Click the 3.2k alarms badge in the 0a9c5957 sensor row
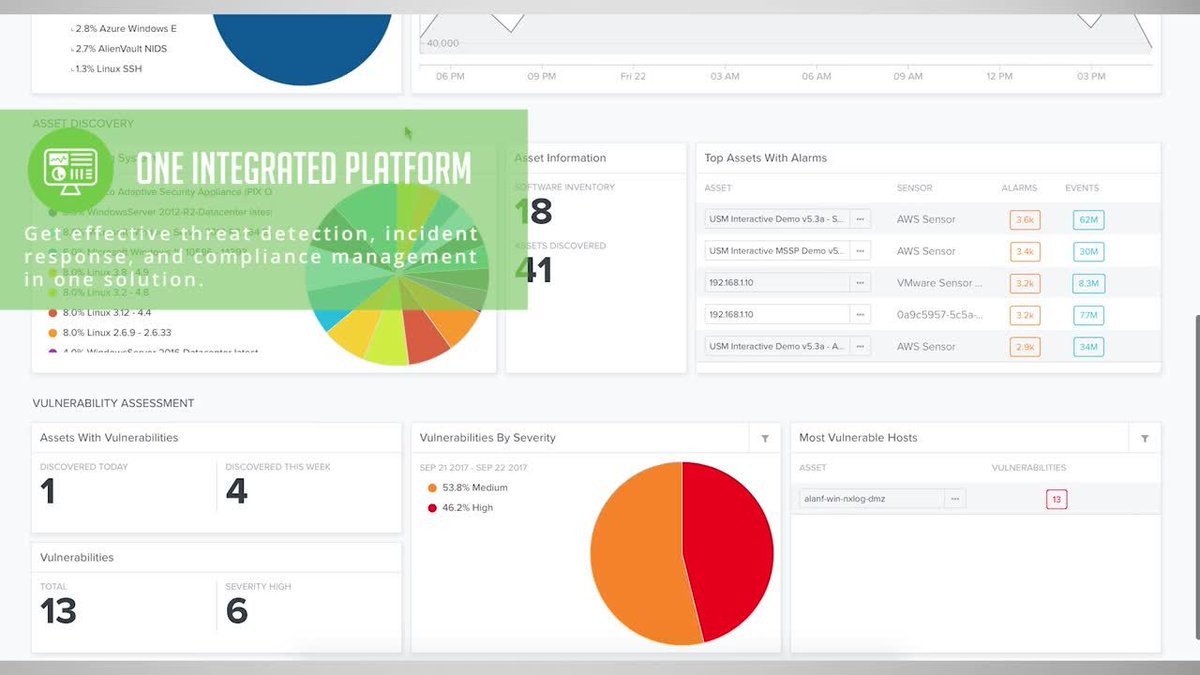 tap(1024, 315)
